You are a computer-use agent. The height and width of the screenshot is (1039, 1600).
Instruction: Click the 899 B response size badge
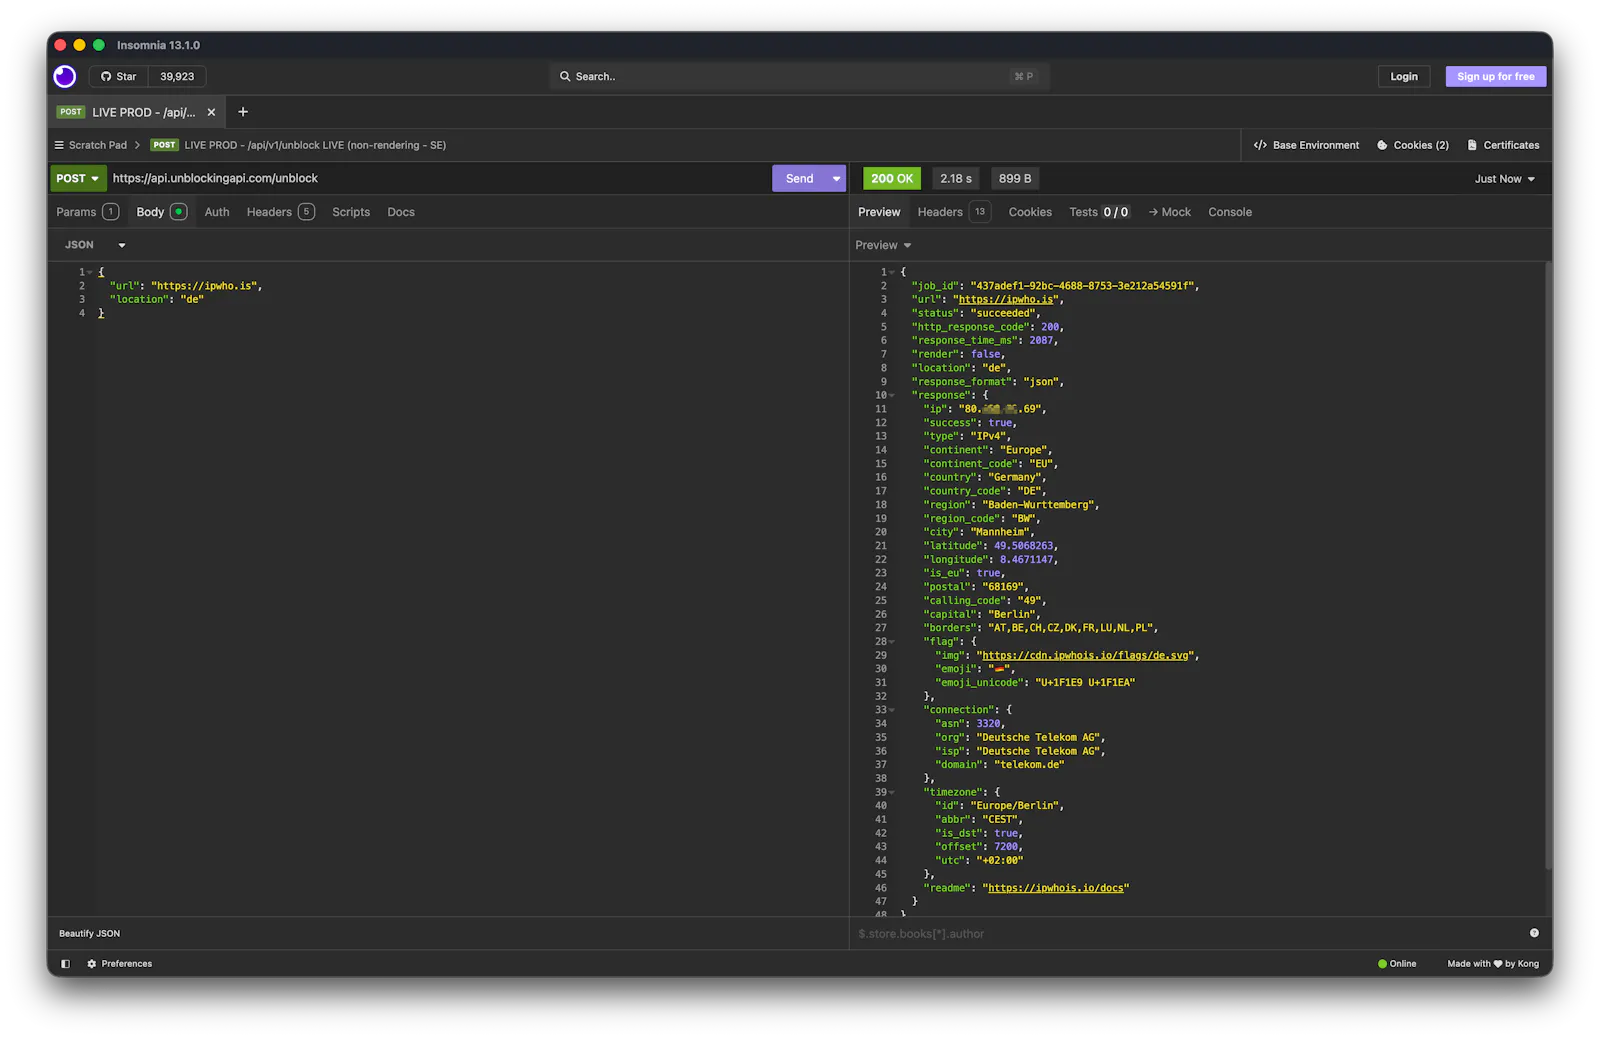1014,179
